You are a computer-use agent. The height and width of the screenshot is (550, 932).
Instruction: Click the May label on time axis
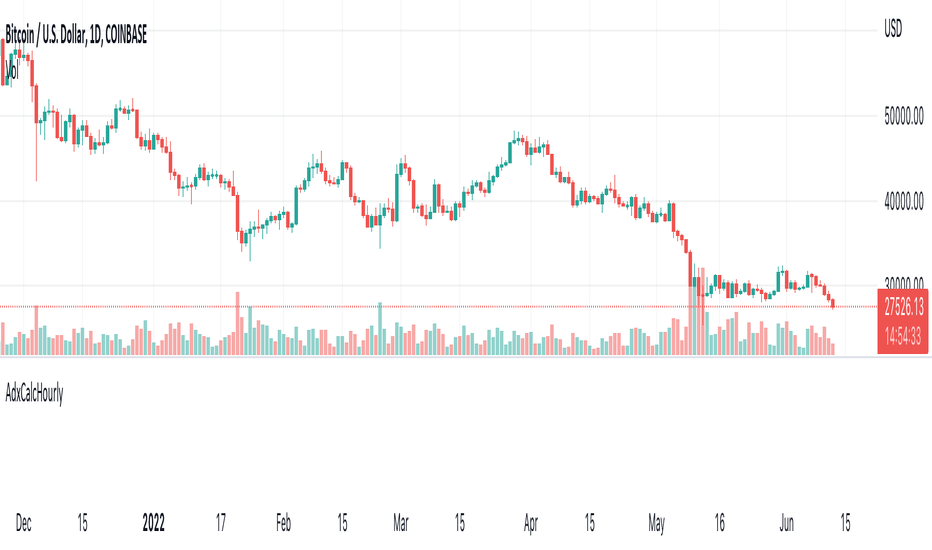click(x=656, y=523)
